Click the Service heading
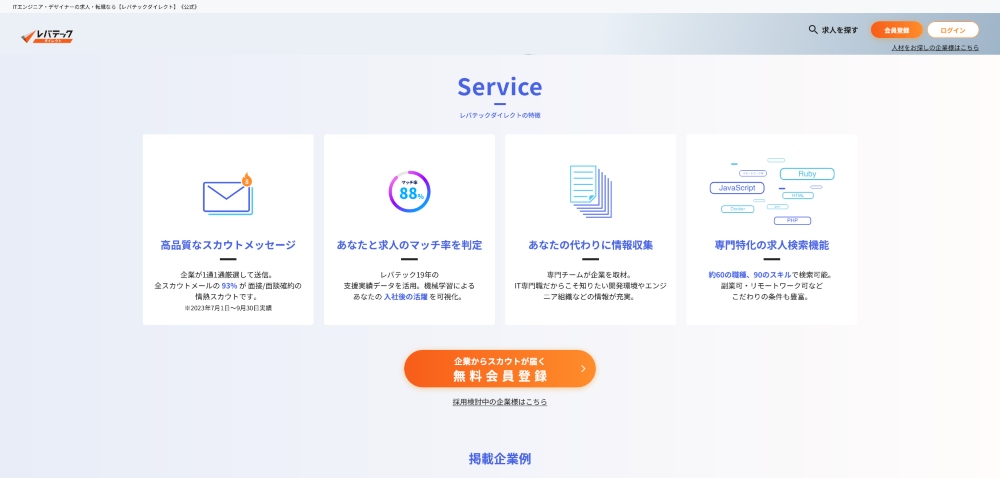1000x478 pixels. (x=500, y=87)
